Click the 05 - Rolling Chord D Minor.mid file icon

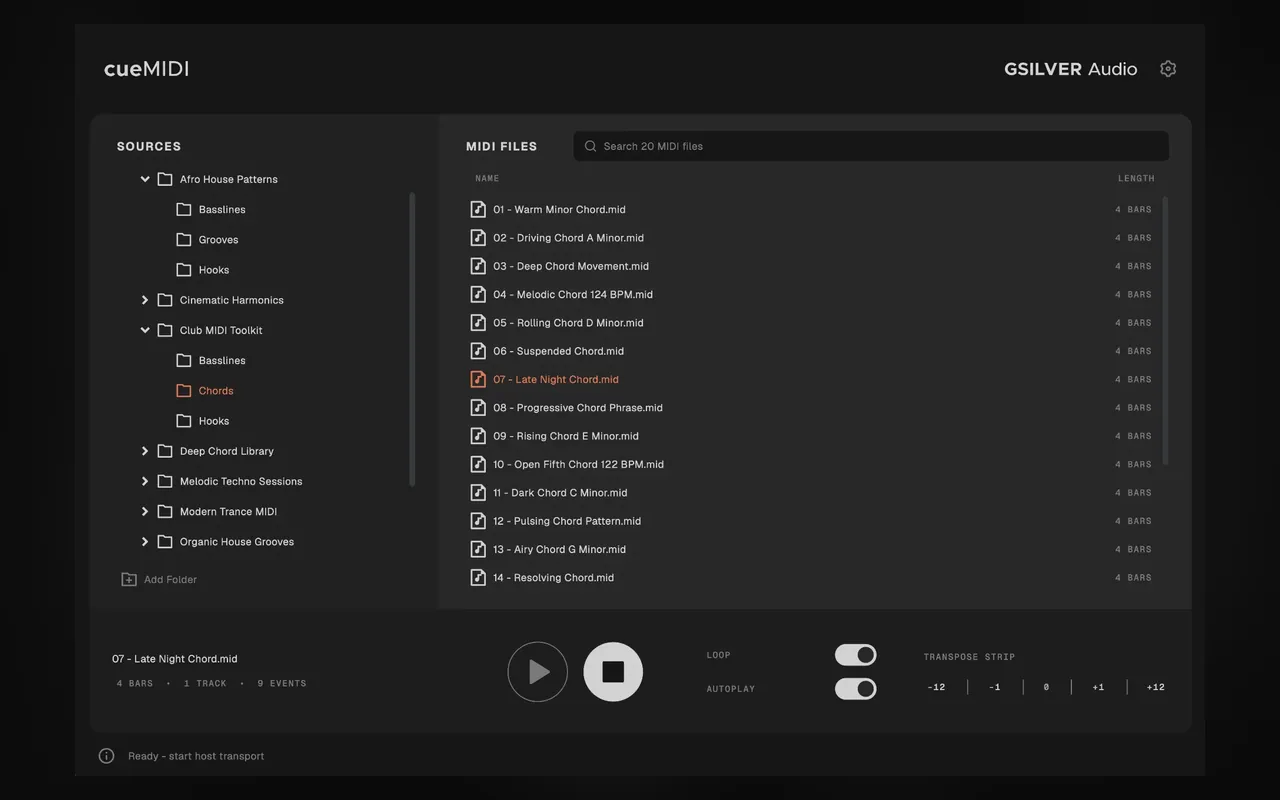tap(478, 323)
